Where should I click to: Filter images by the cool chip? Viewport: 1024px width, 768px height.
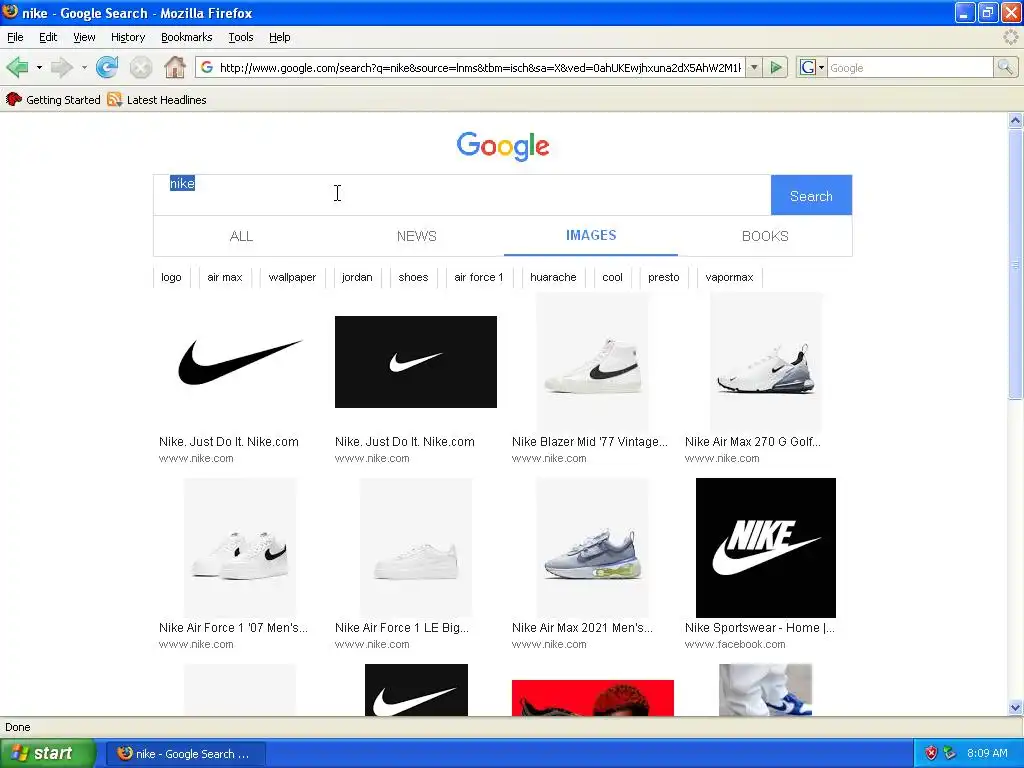coord(613,278)
